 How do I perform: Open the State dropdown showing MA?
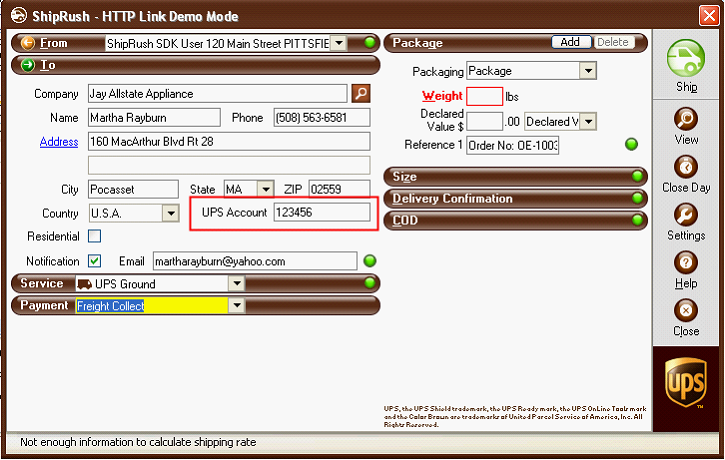pos(265,189)
